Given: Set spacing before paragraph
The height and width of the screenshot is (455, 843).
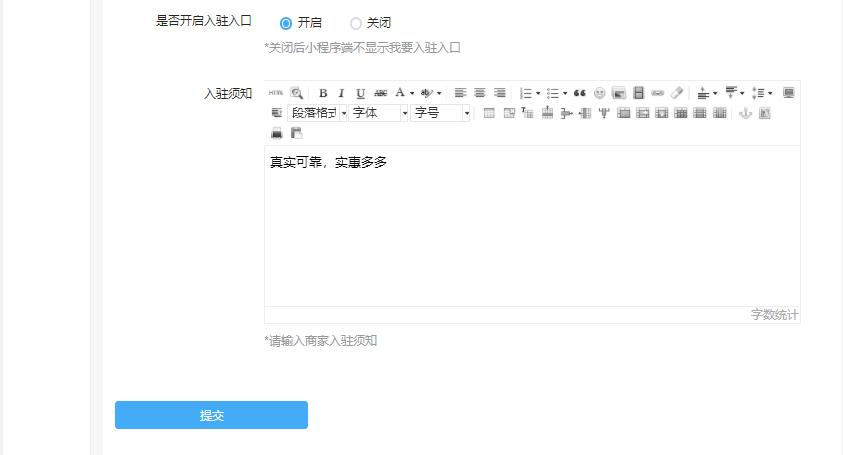Looking at the screenshot, I should (703, 93).
